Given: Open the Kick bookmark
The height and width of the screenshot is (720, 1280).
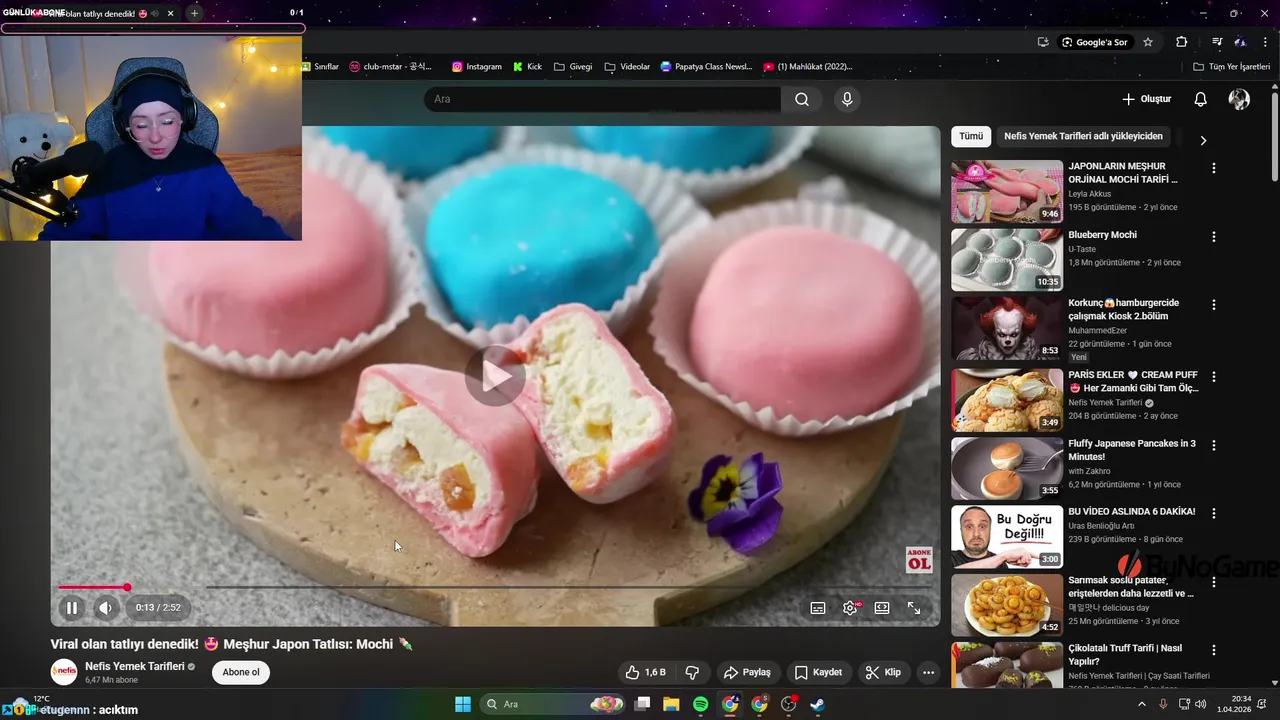Looking at the screenshot, I should [x=527, y=67].
